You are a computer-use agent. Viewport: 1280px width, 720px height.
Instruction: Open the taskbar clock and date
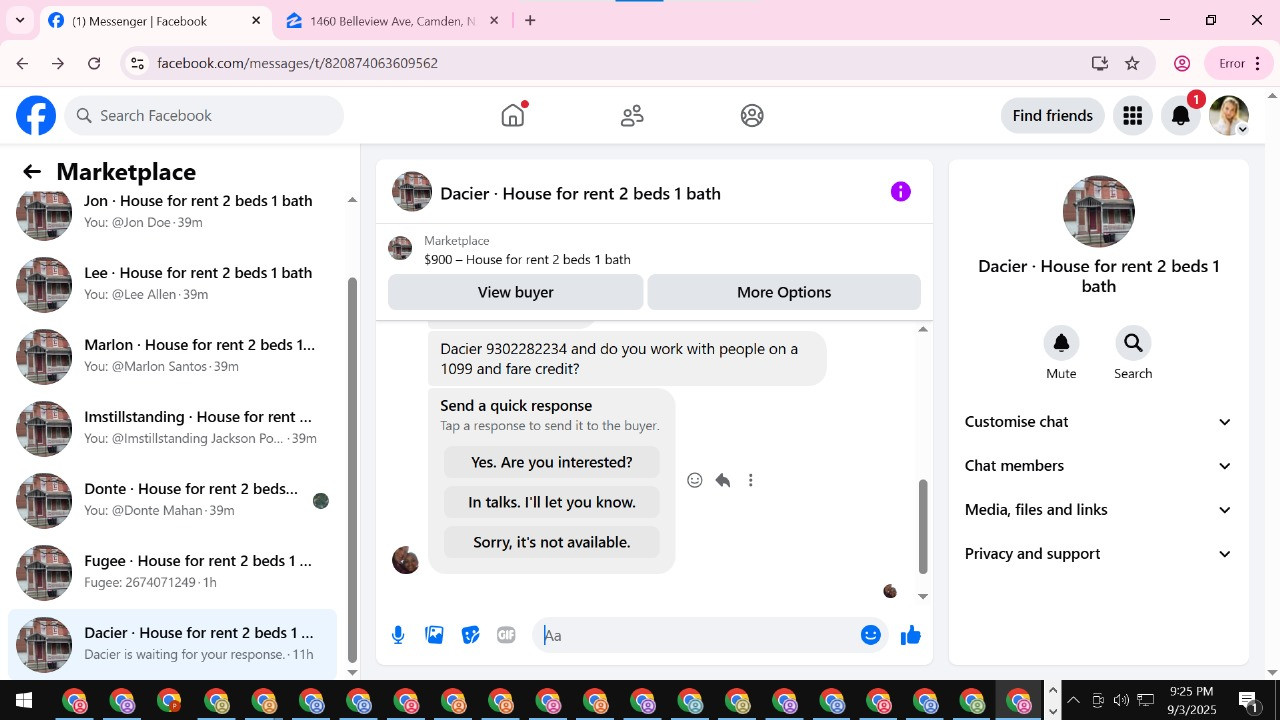[1191, 700]
